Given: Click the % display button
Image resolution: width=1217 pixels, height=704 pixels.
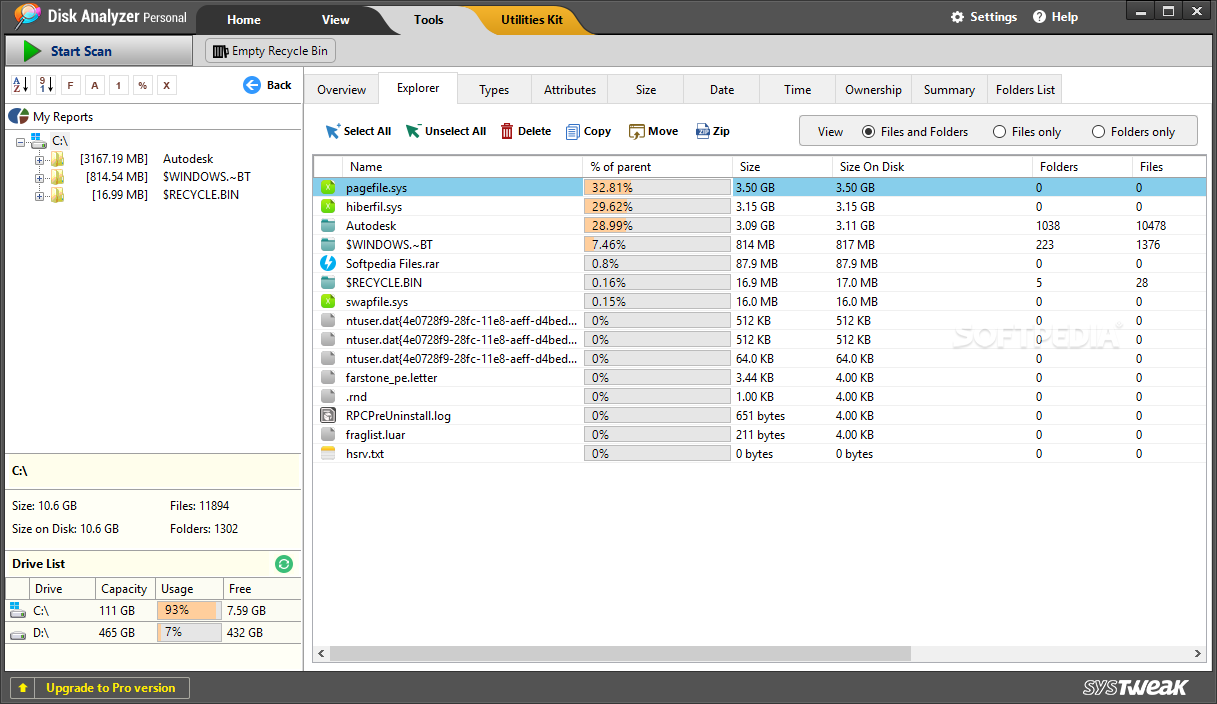Looking at the screenshot, I should tap(143, 85).
